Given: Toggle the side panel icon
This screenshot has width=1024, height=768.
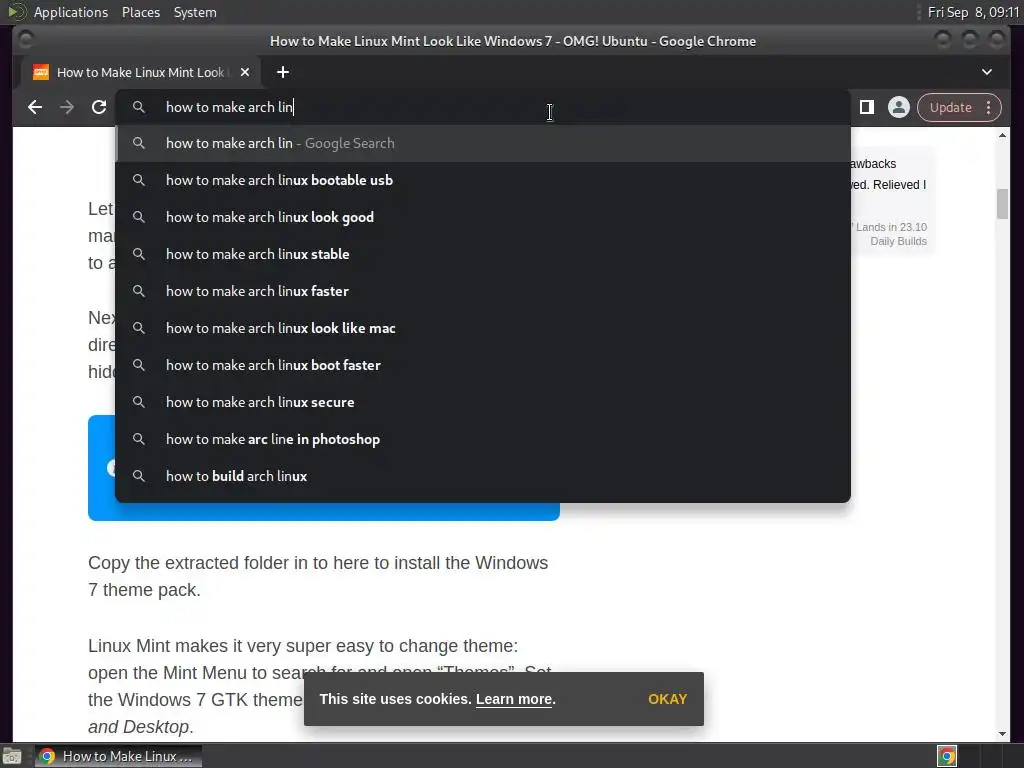Looking at the screenshot, I should click(x=867, y=107).
